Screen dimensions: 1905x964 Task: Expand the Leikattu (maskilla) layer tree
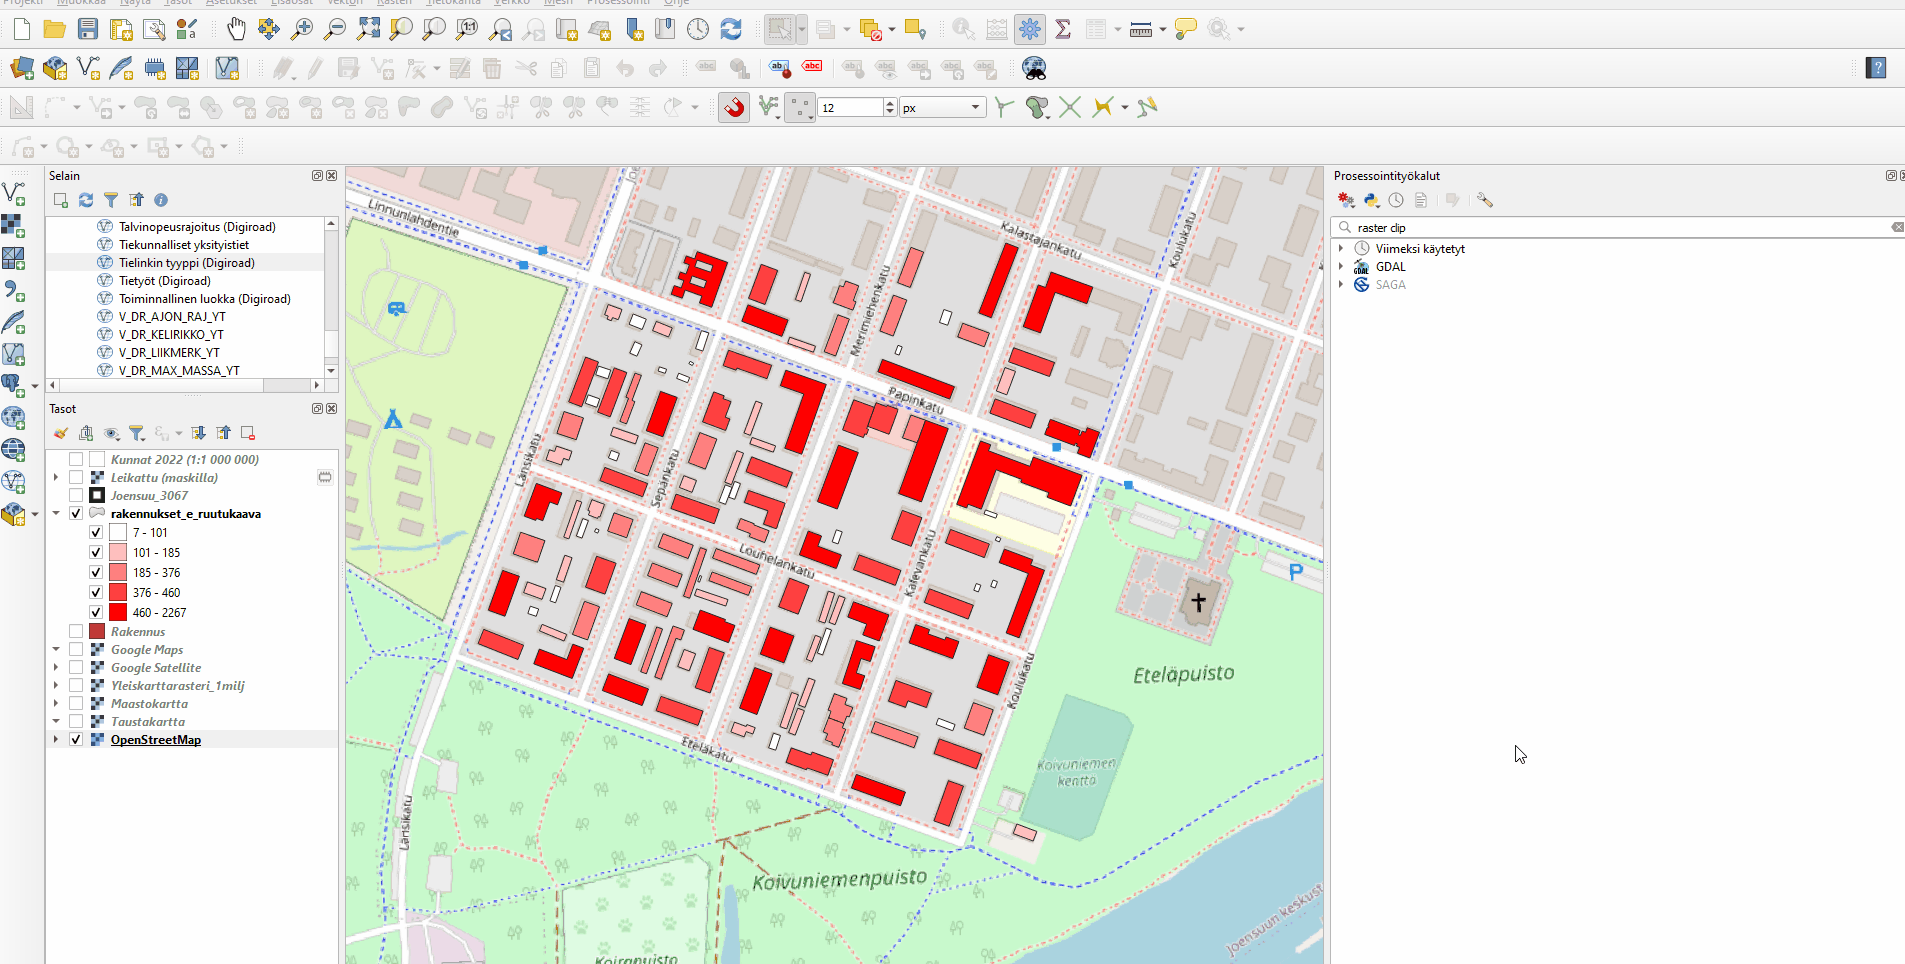point(56,478)
